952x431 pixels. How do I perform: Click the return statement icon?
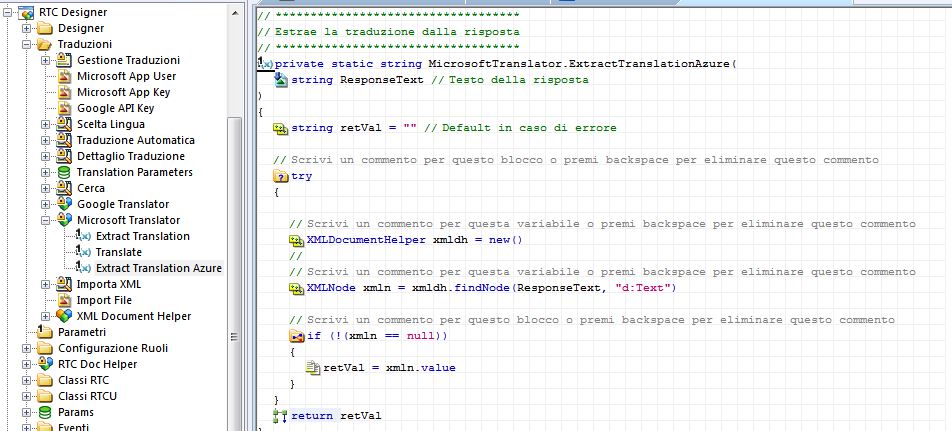(x=280, y=416)
